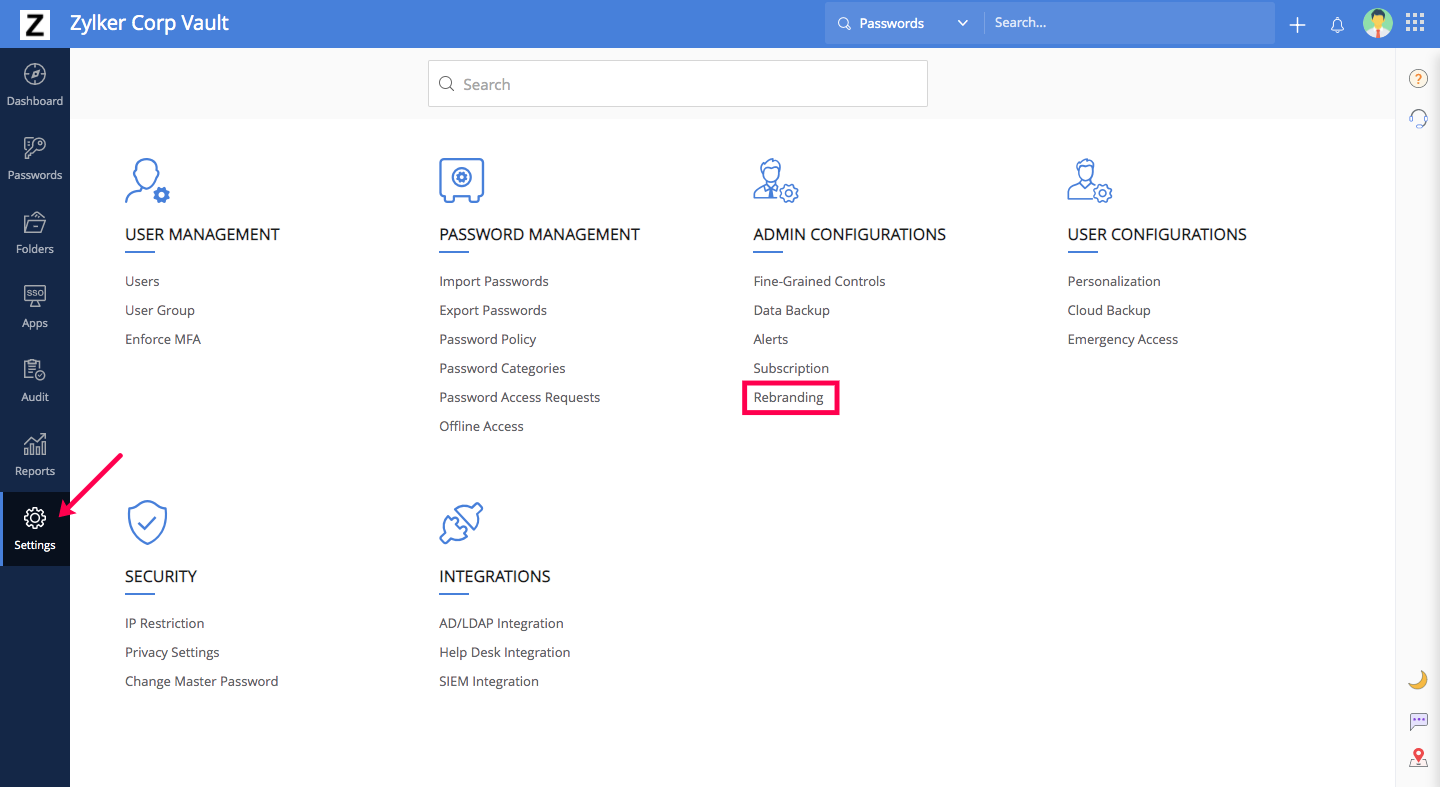1440x787 pixels.
Task: Go to Passwords in the sidebar
Action: (x=35, y=159)
